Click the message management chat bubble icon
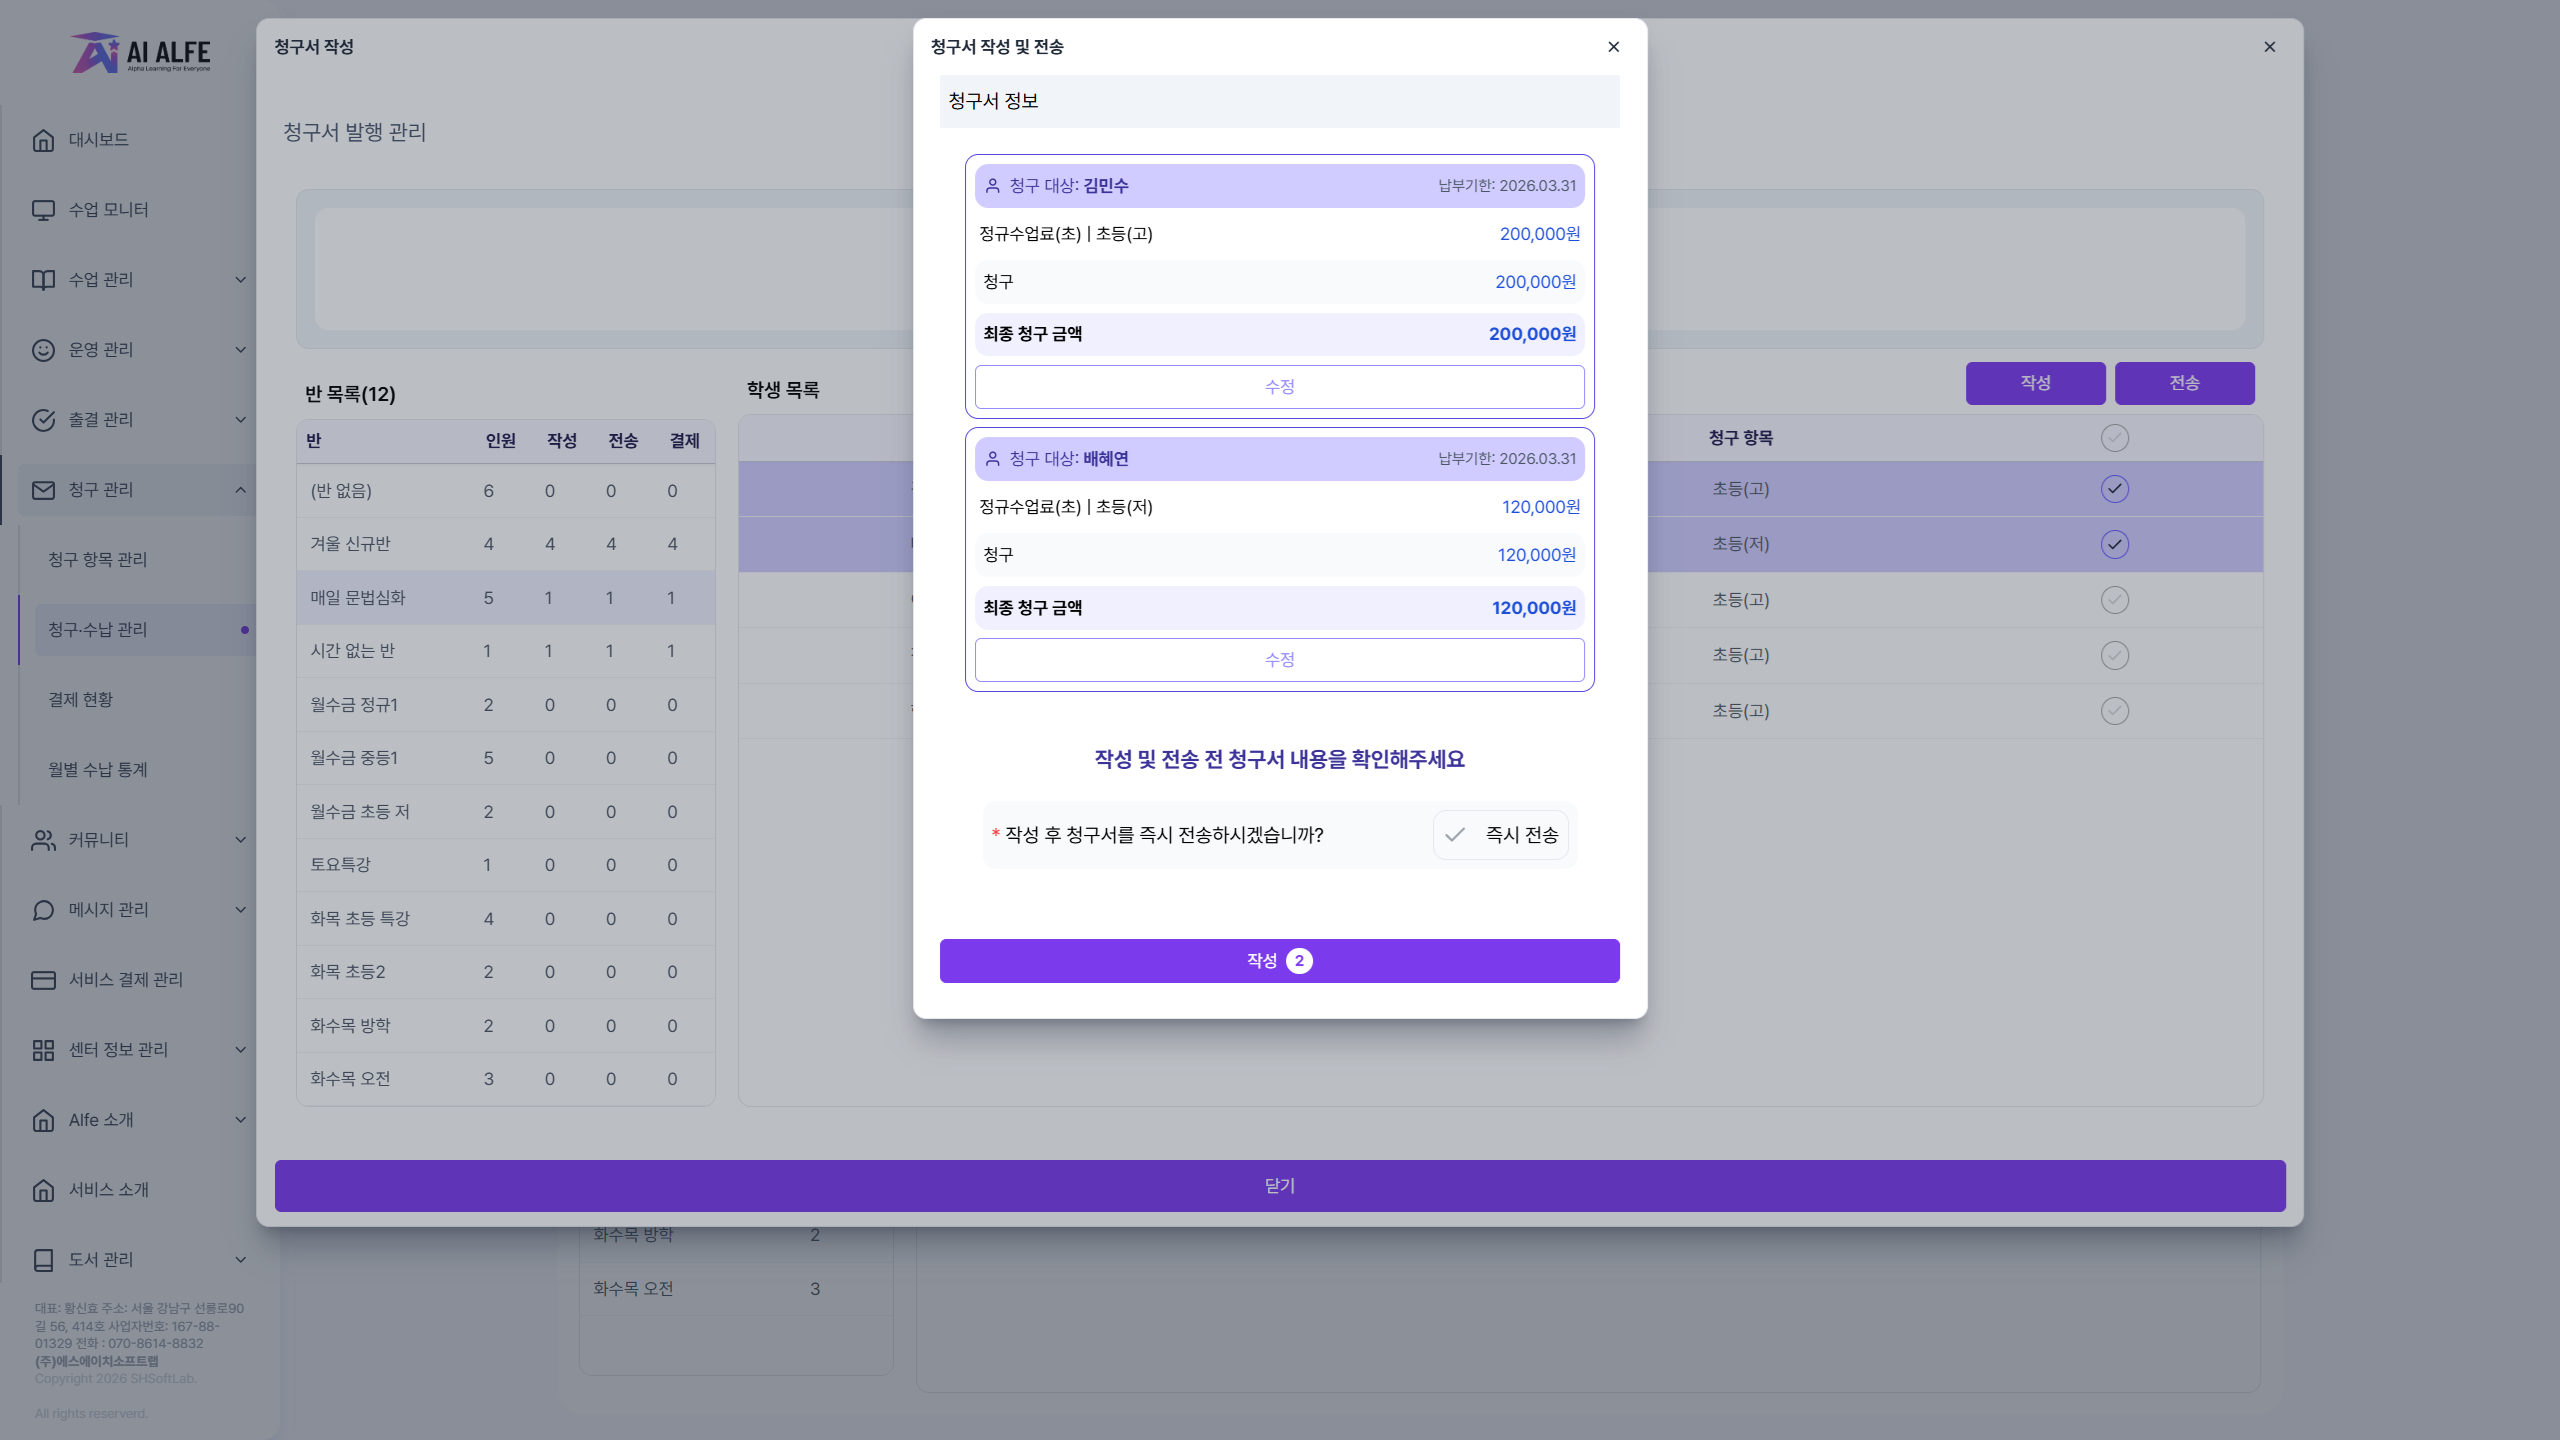The height and width of the screenshot is (1440, 2560). tap(43, 910)
